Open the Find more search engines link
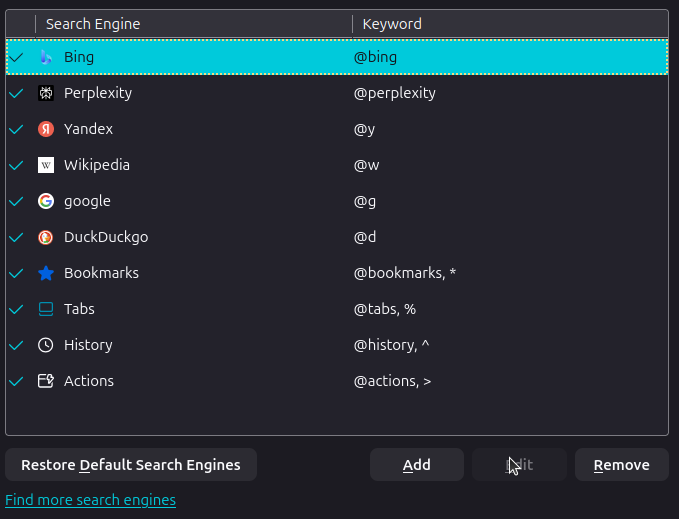Viewport: 679px width, 519px height. (x=90, y=500)
